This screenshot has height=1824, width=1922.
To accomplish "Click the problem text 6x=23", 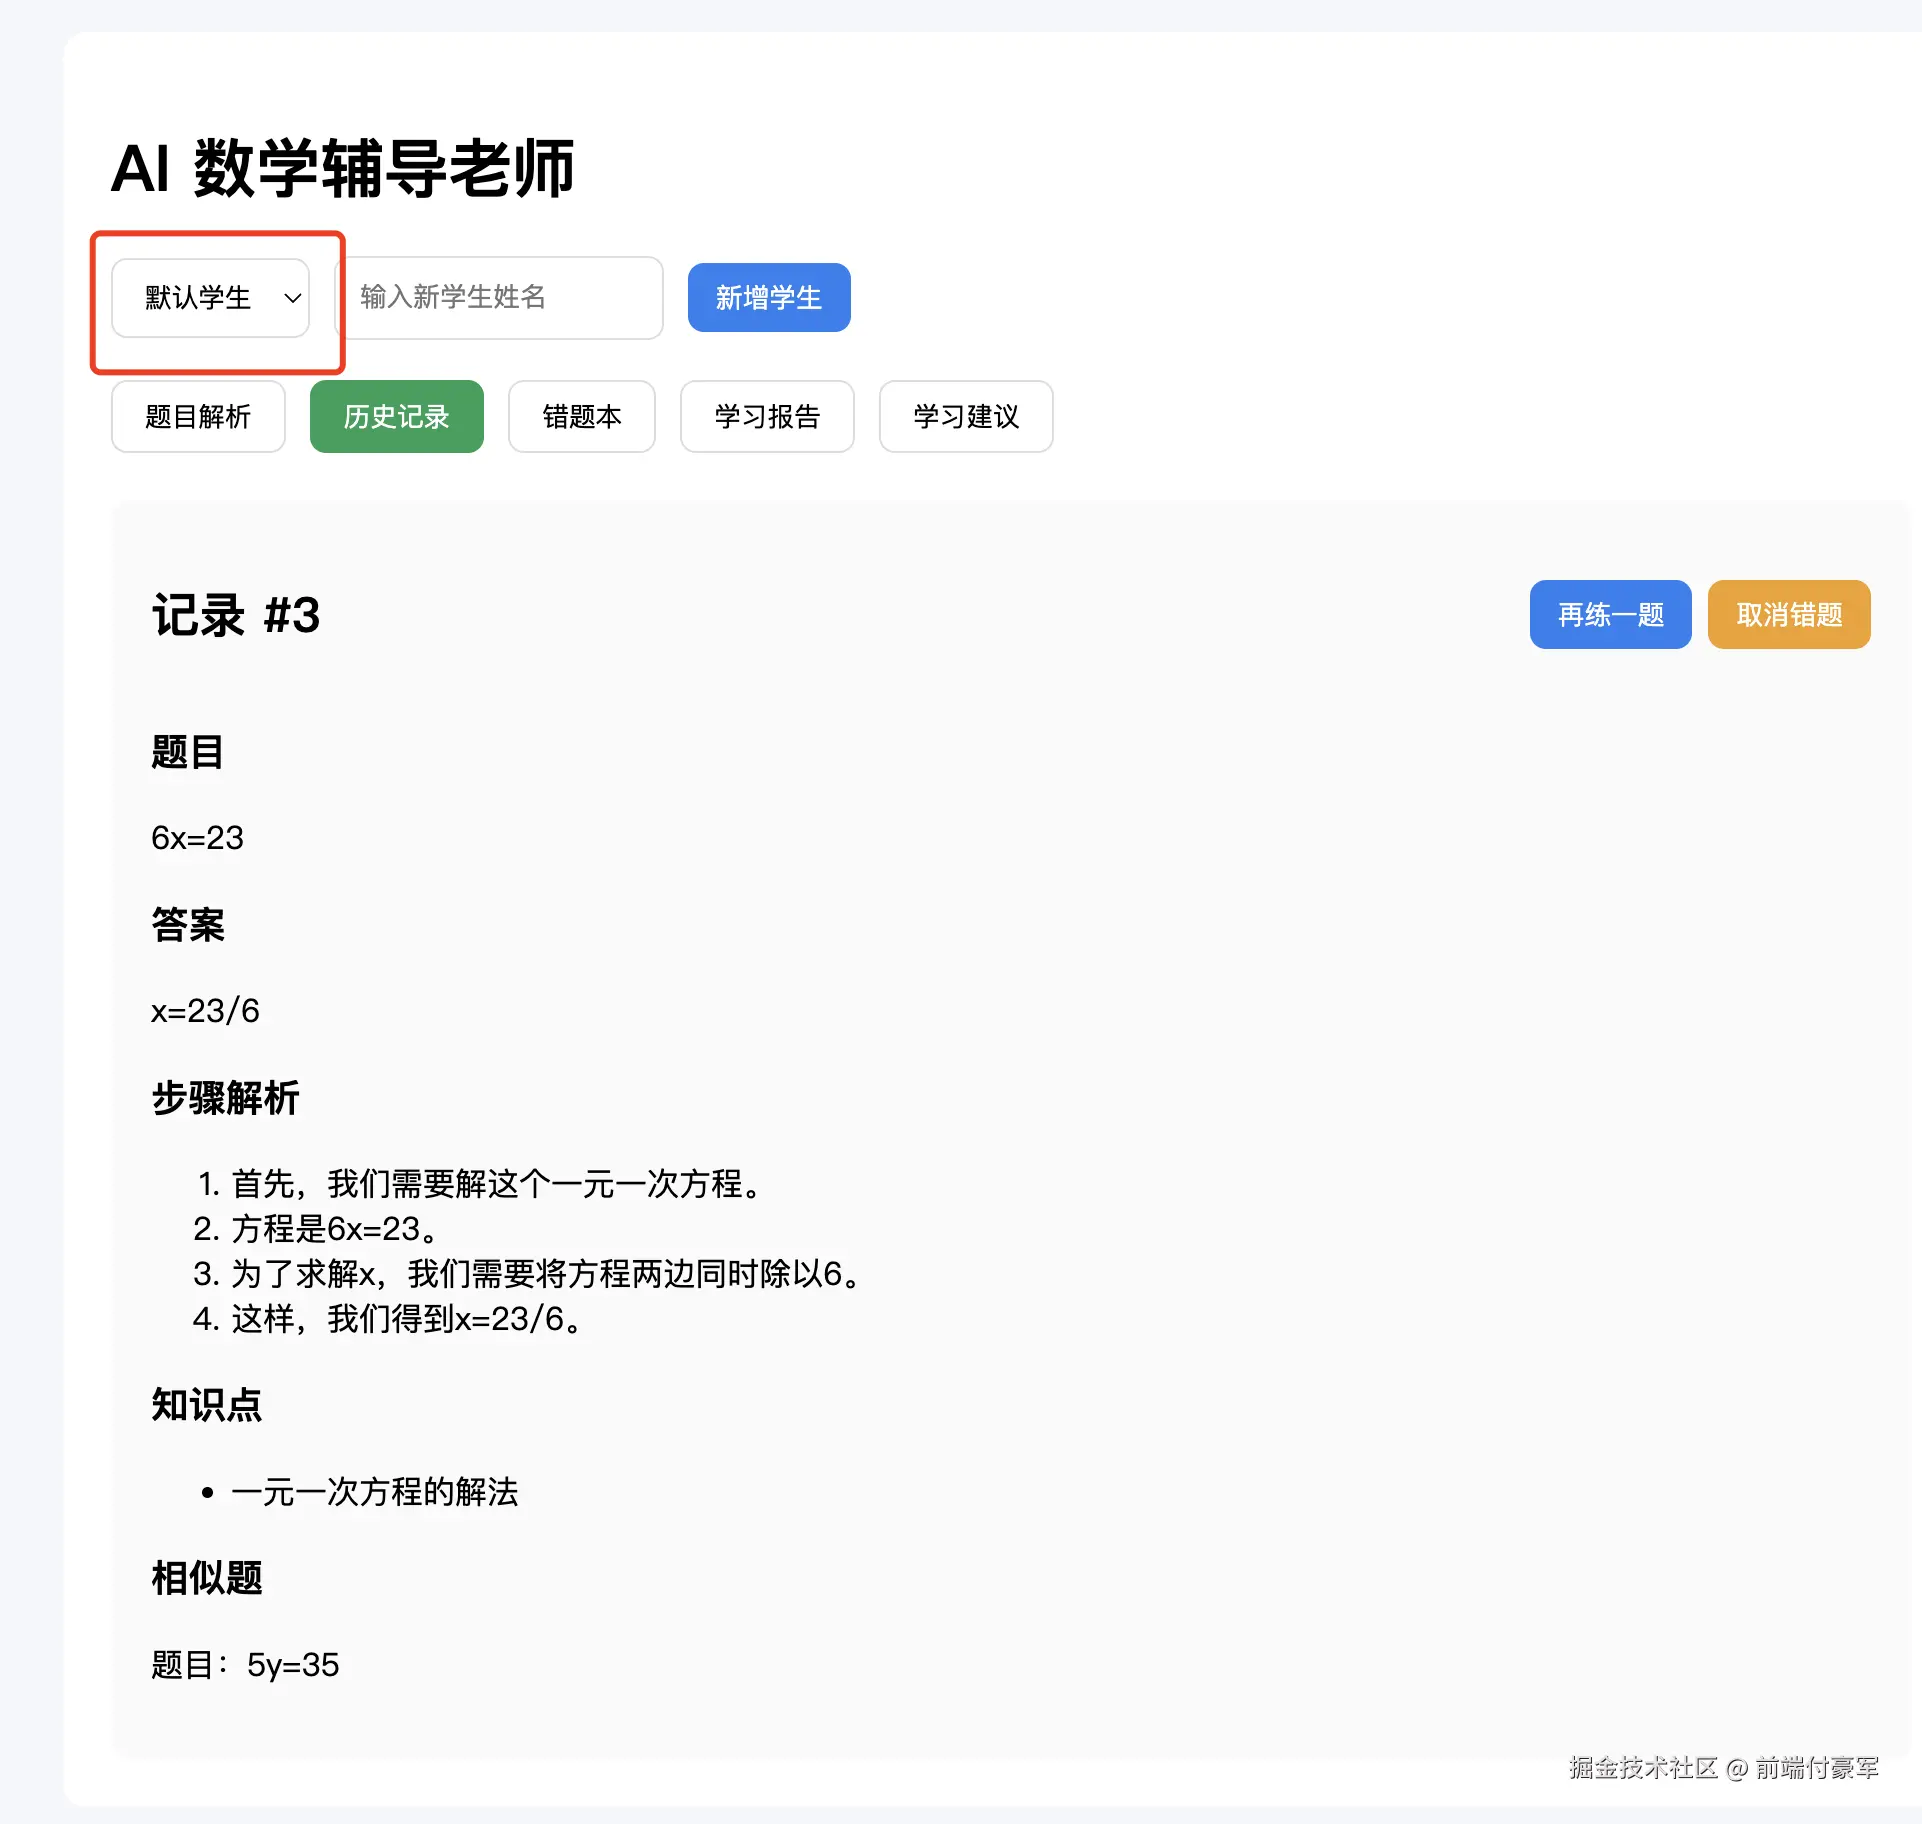I will (197, 837).
